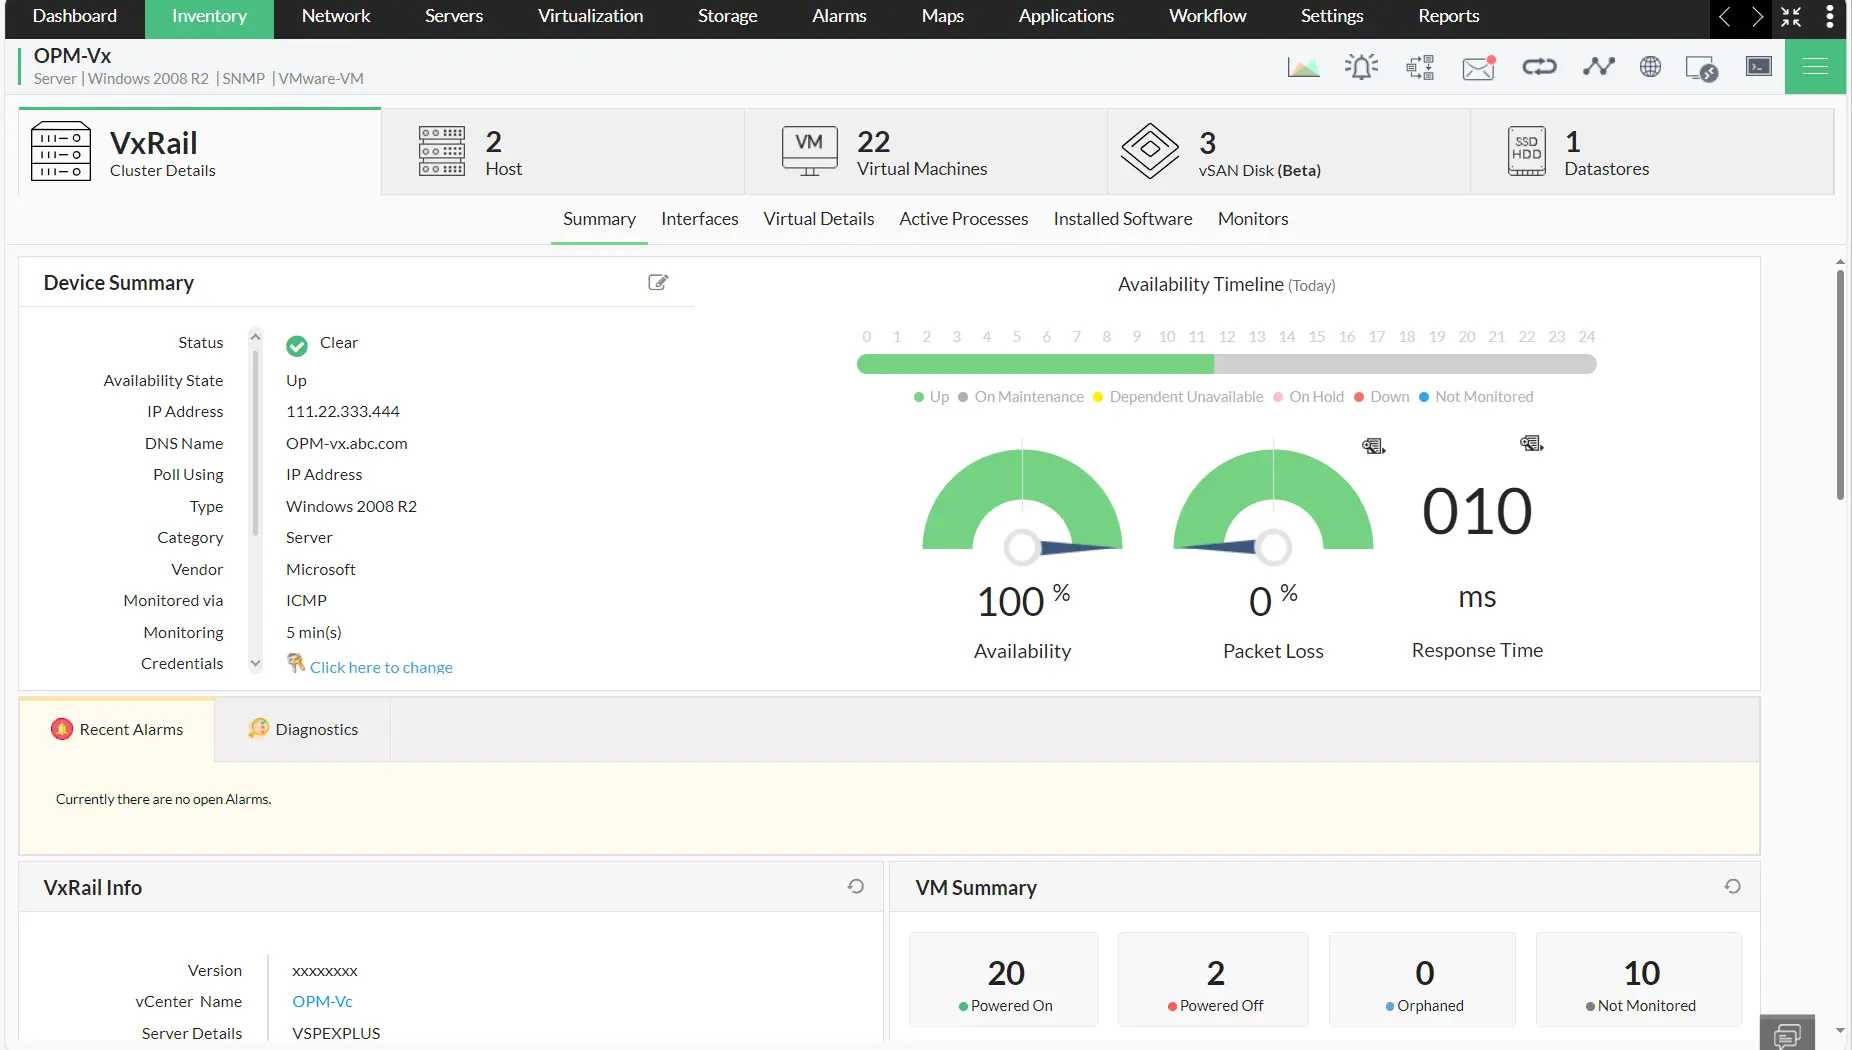
Task: Switch to the Installed Software tab
Action: click(1122, 219)
